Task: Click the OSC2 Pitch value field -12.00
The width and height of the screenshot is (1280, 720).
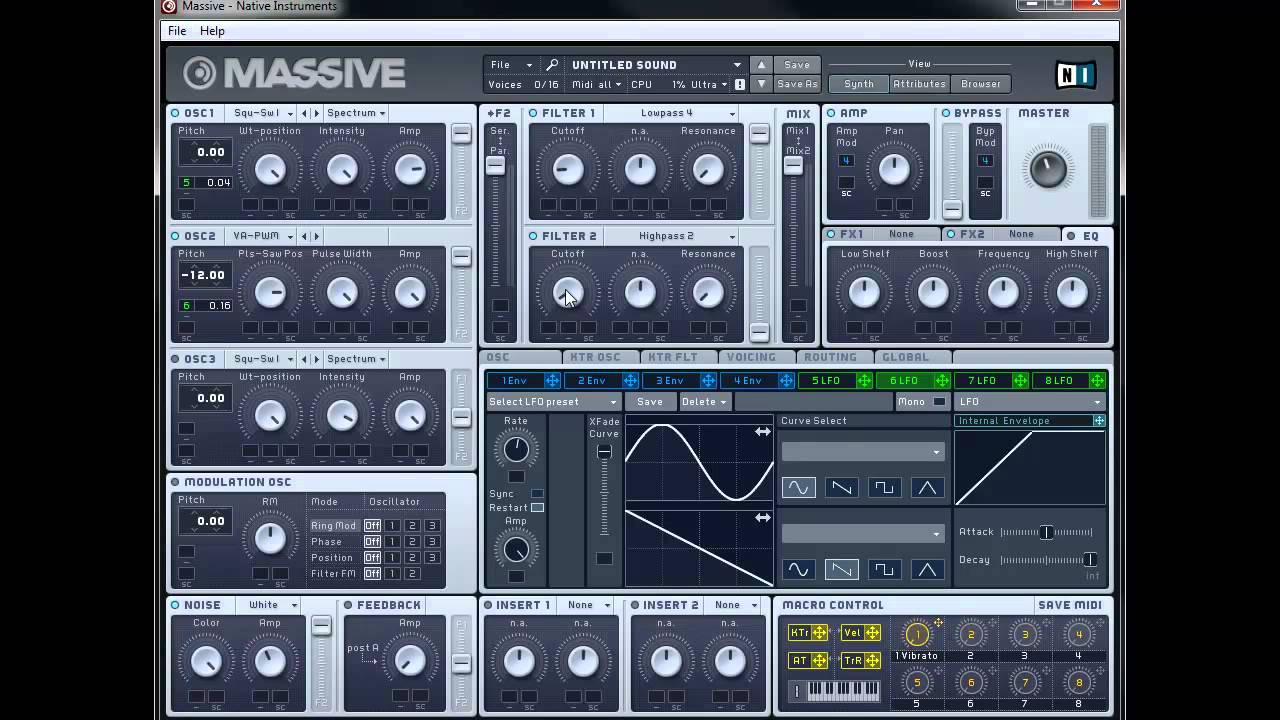Action: pyautogui.click(x=203, y=275)
